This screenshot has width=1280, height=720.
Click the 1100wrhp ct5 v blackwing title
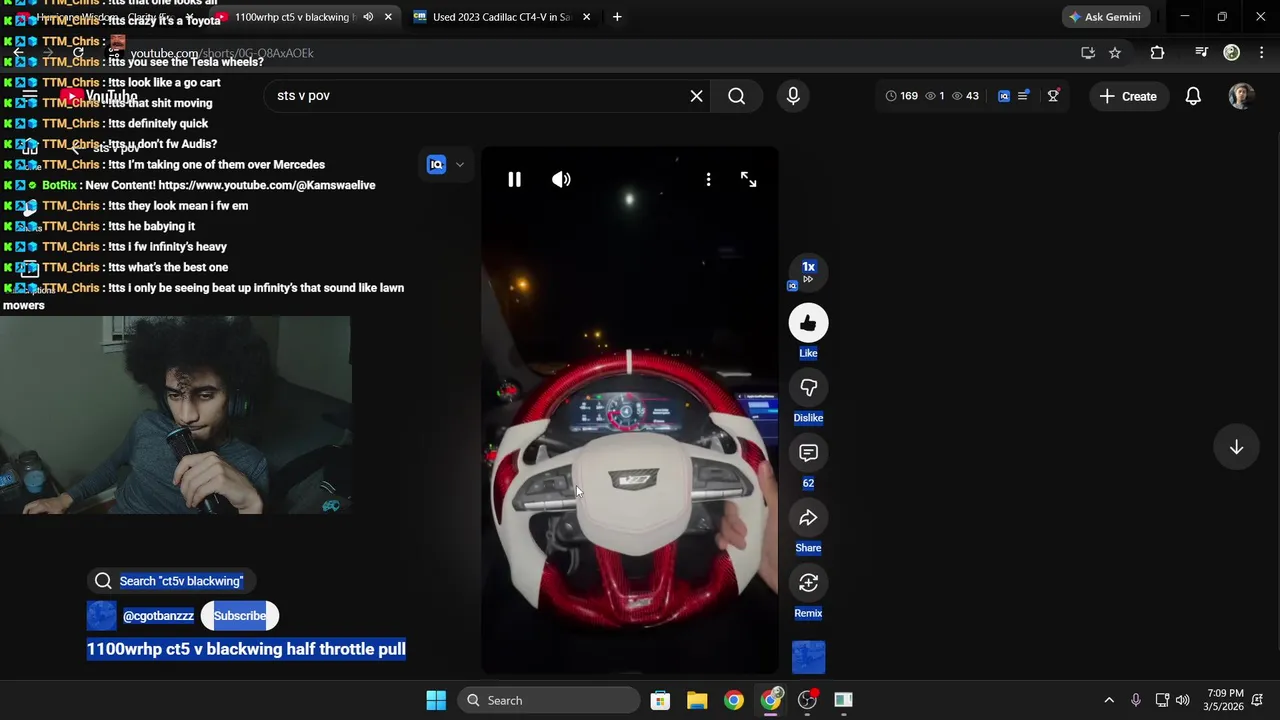[x=246, y=650]
